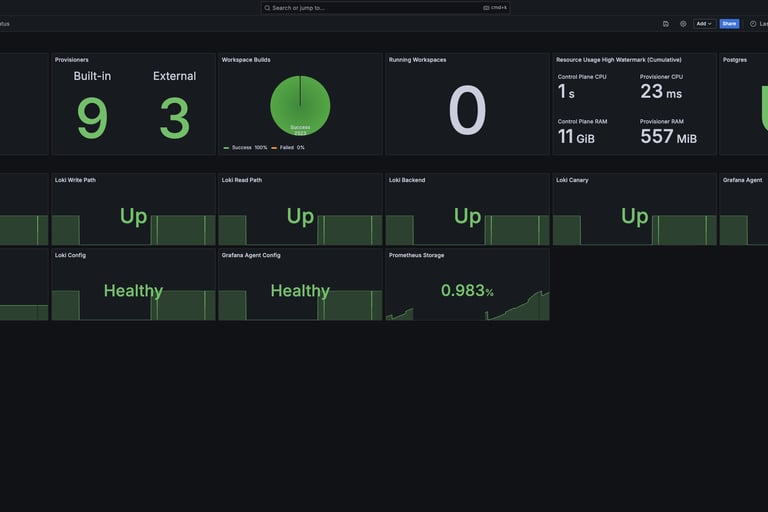Open the Prometheus Storage panel title

(416, 255)
